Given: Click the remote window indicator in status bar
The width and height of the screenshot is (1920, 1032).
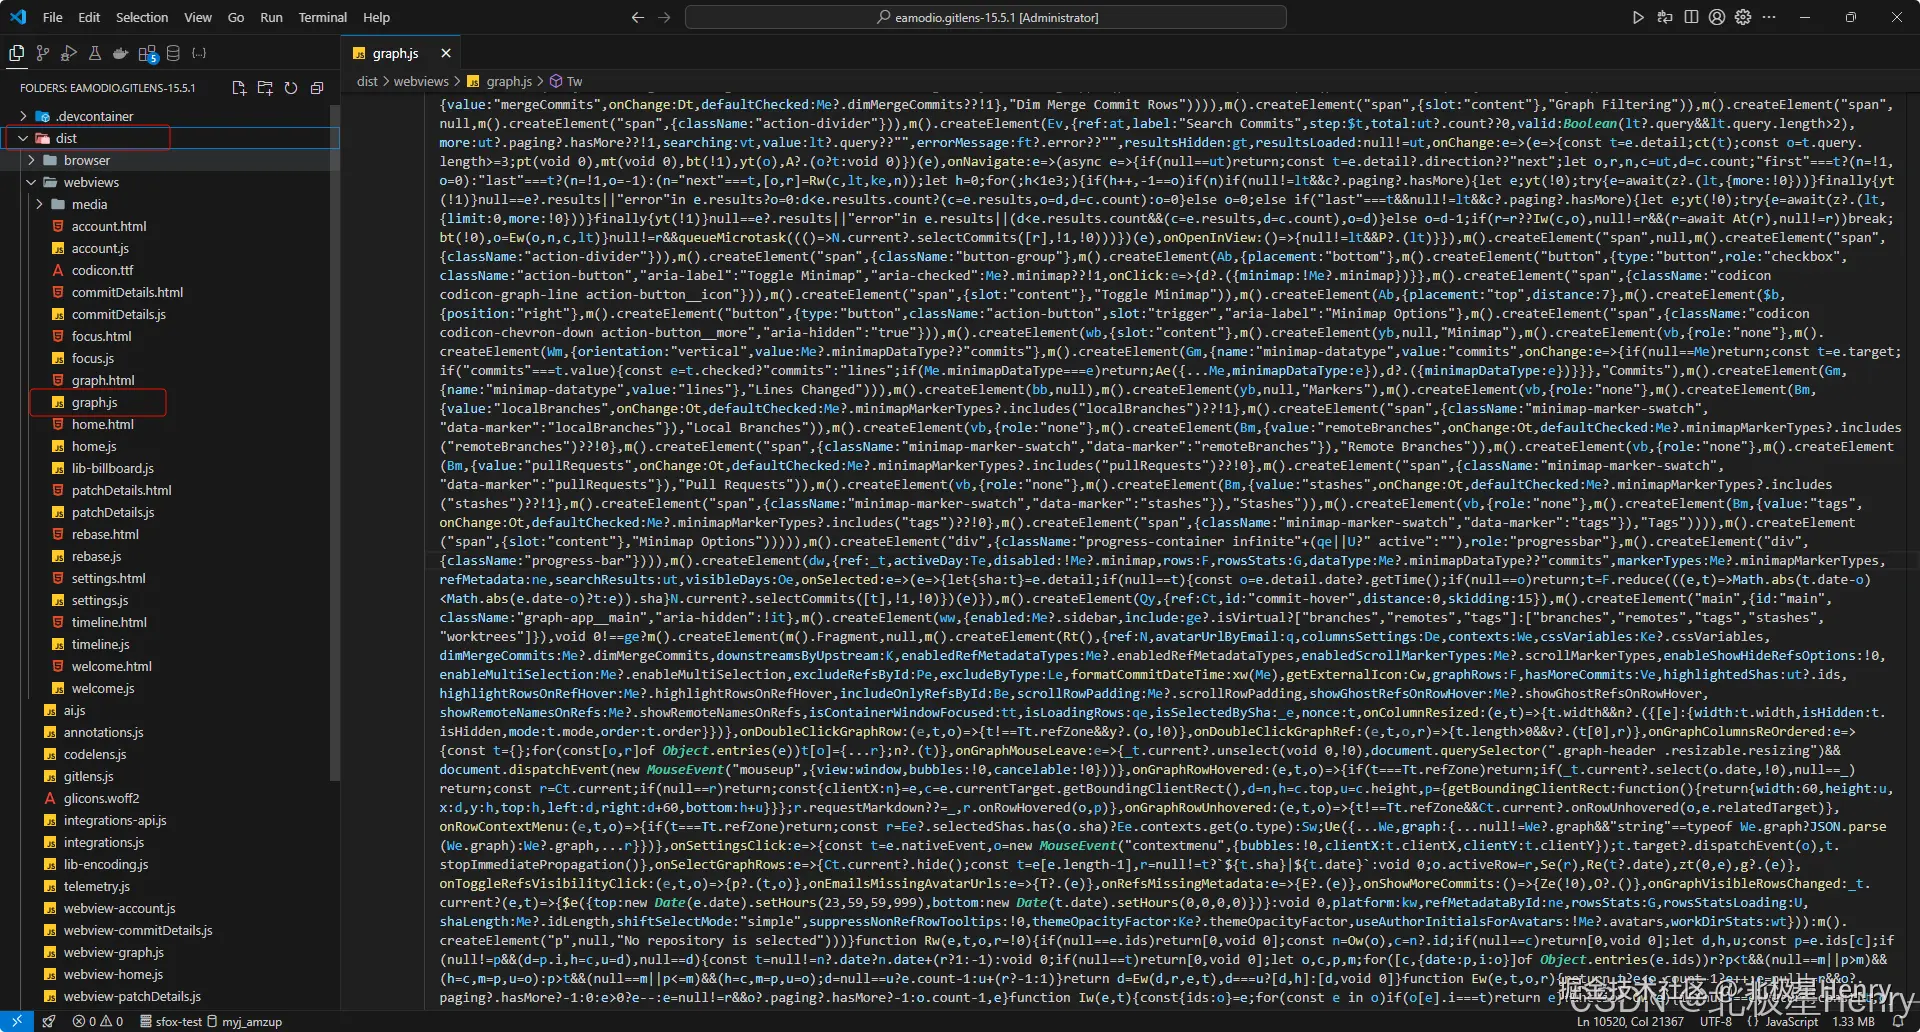Looking at the screenshot, I should coord(17,1021).
